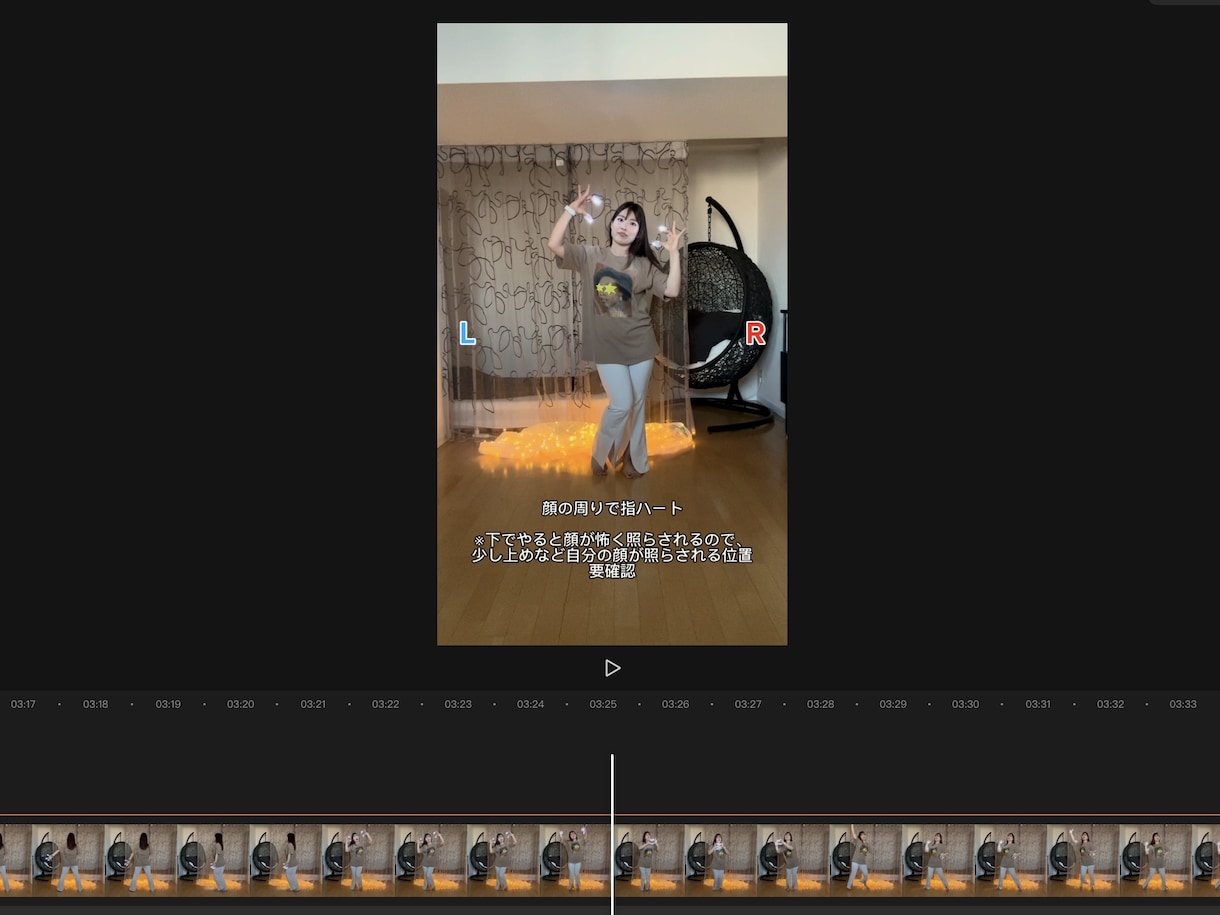Click the 03:31 time label
Screen dimensions: 1220x915
[1038, 704]
